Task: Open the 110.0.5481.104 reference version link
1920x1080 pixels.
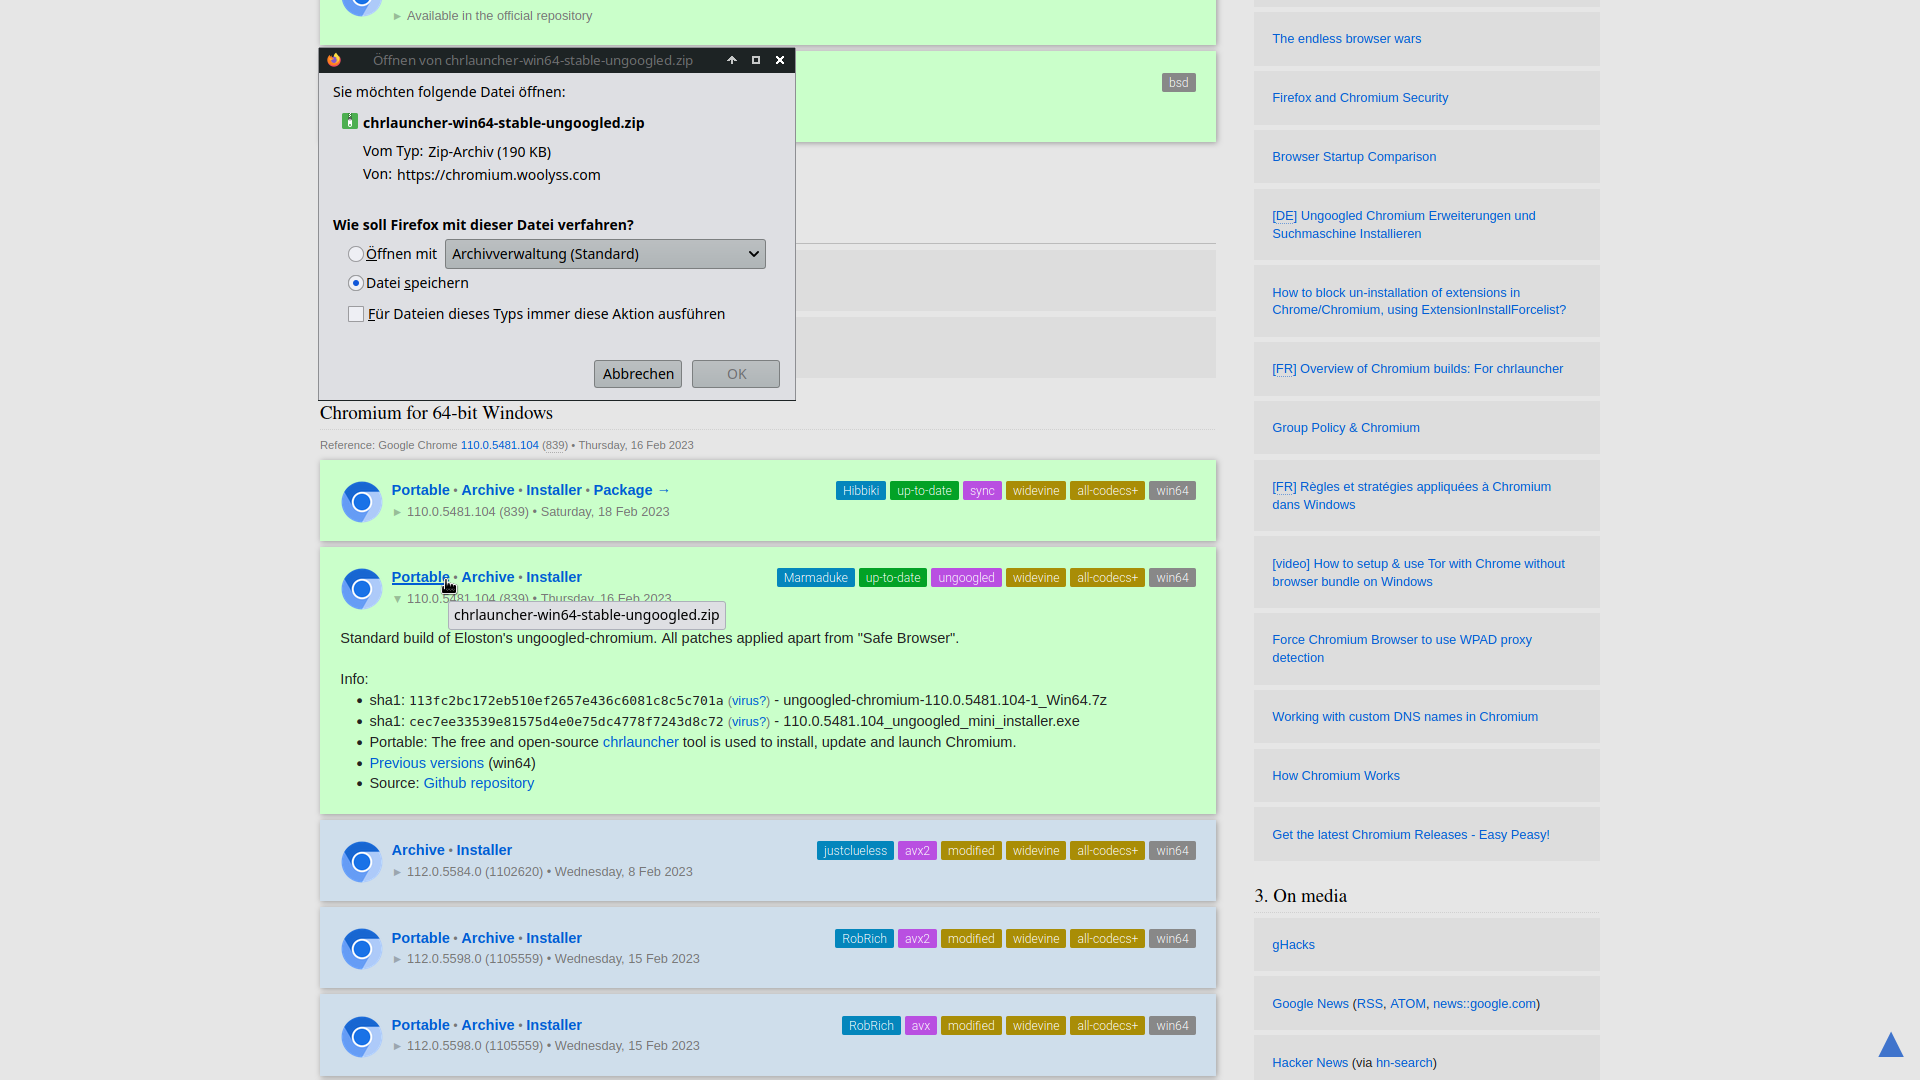Action: (500, 445)
